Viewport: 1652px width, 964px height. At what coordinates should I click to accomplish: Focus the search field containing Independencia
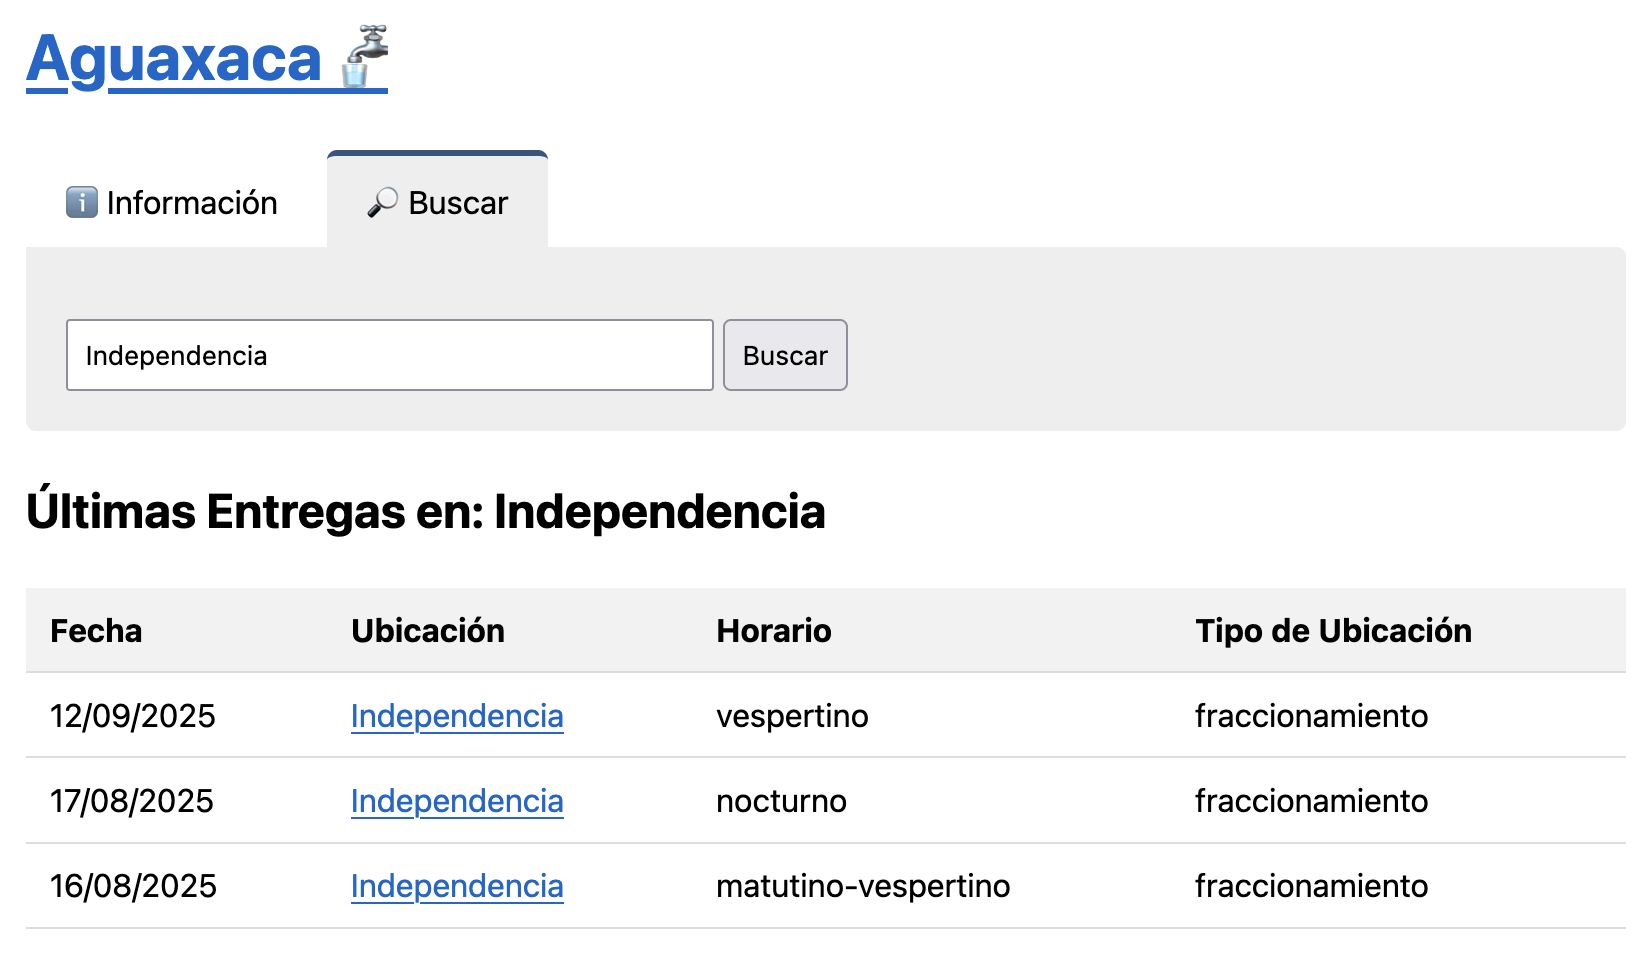[x=389, y=355]
